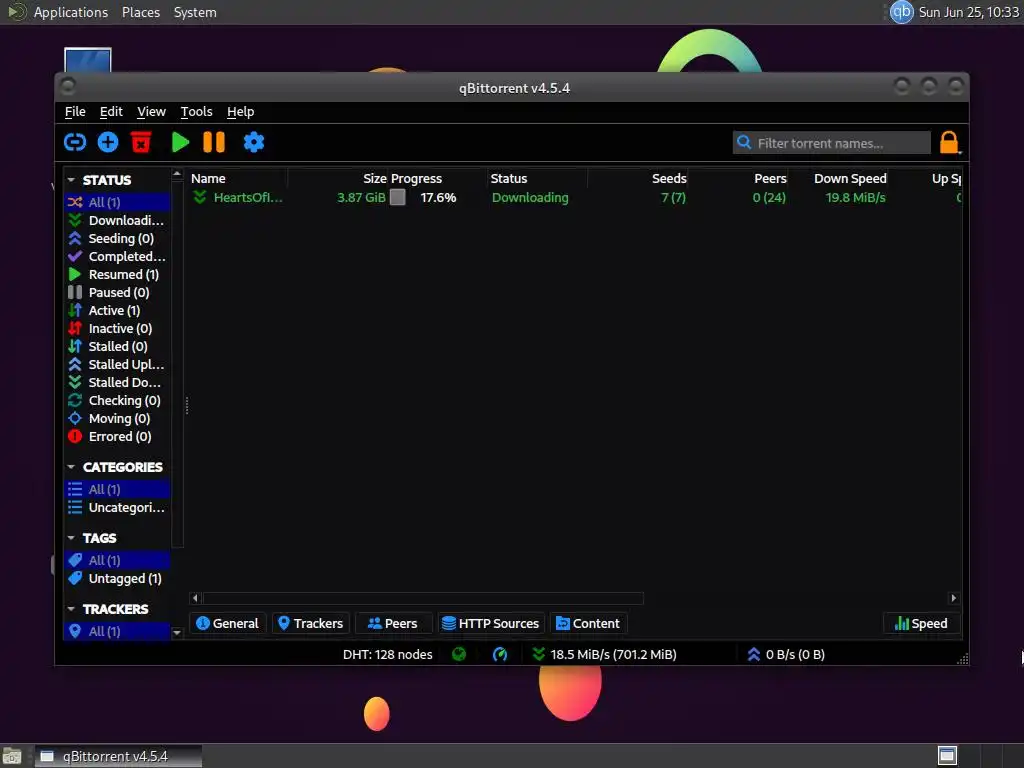Select Stalled (0) filter
The image size is (1024, 768).
118,346
